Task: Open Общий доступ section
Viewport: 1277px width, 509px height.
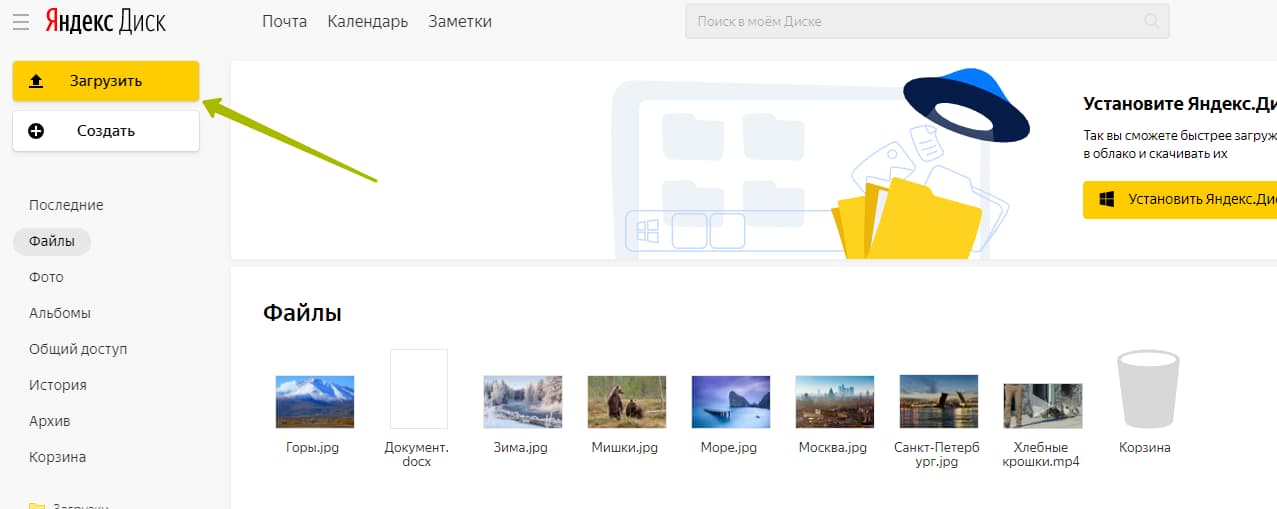Action: tap(78, 349)
